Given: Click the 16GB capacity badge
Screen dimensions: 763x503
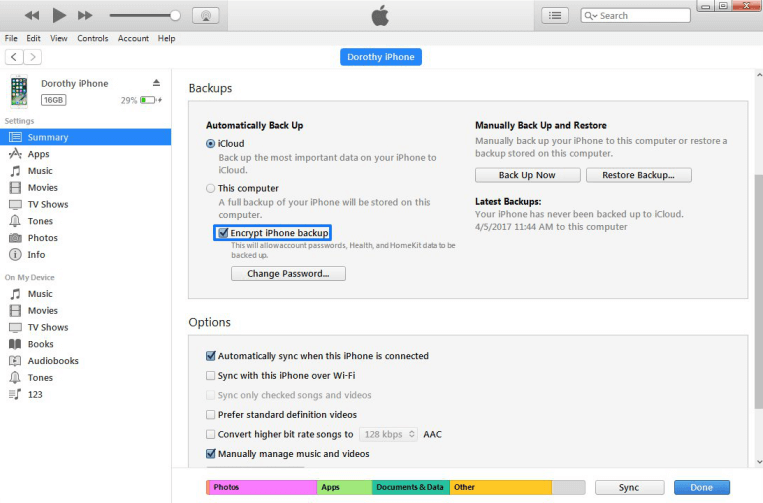Looking at the screenshot, I should (x=54, y=100).
